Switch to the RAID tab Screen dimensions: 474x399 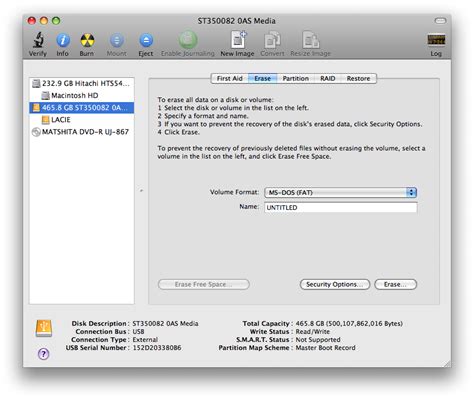[328, 79]
